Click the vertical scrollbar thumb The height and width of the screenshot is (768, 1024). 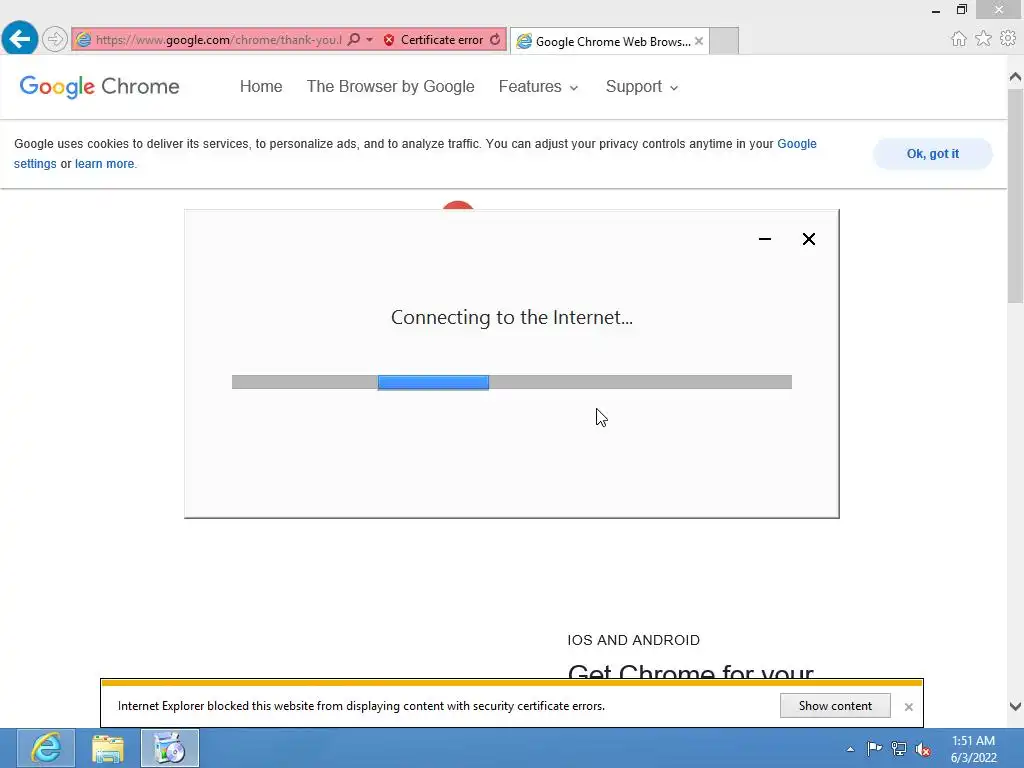[x=1015, y=196]
